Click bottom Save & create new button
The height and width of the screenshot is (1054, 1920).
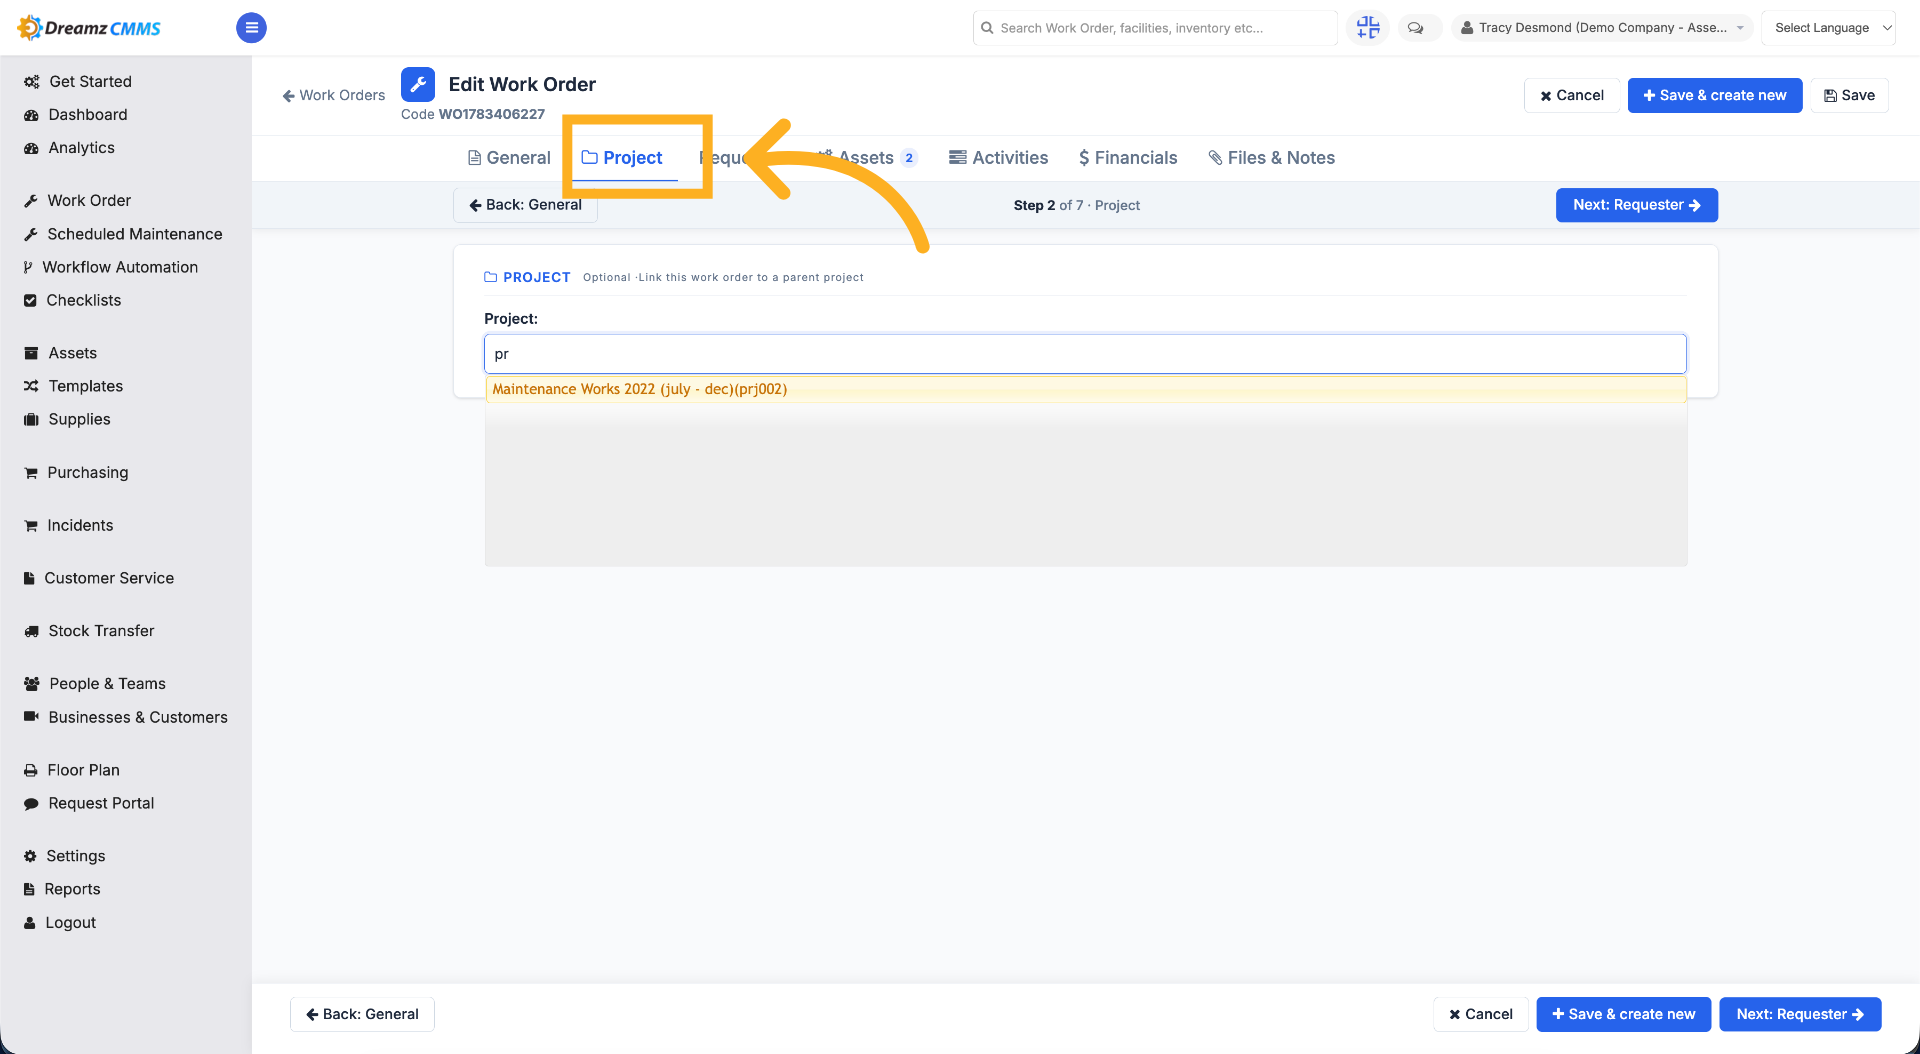tap(1623, 1014)
